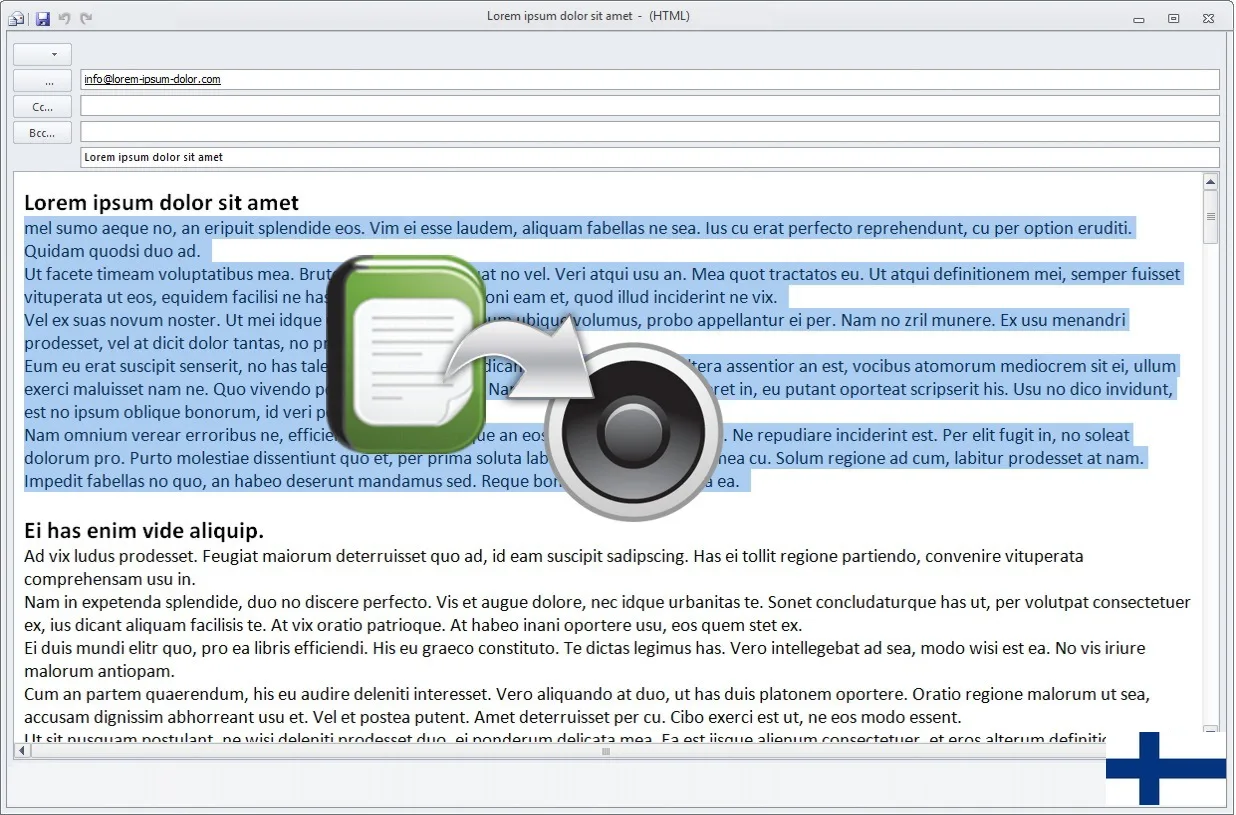Click the '...' recipient button

[x=43, y=81]
